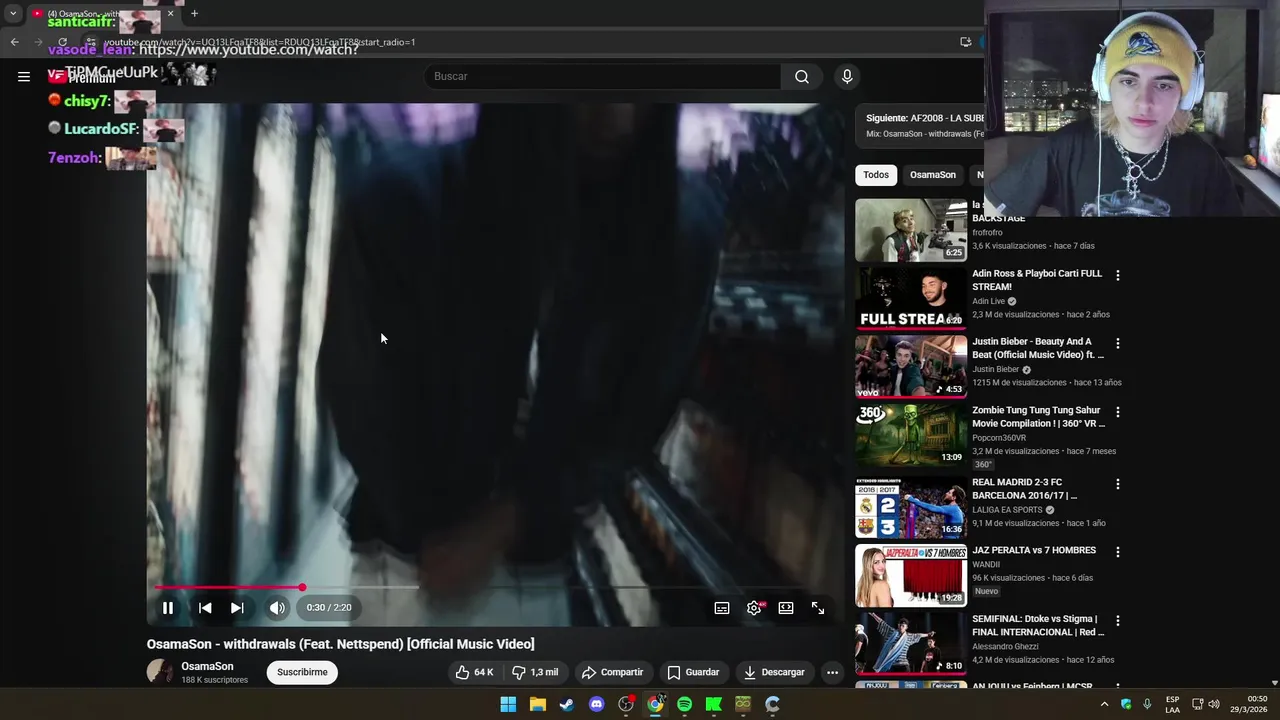Open options for JAZ PERALTA vs 7 HOMBRES

(x=1118, y=552)
